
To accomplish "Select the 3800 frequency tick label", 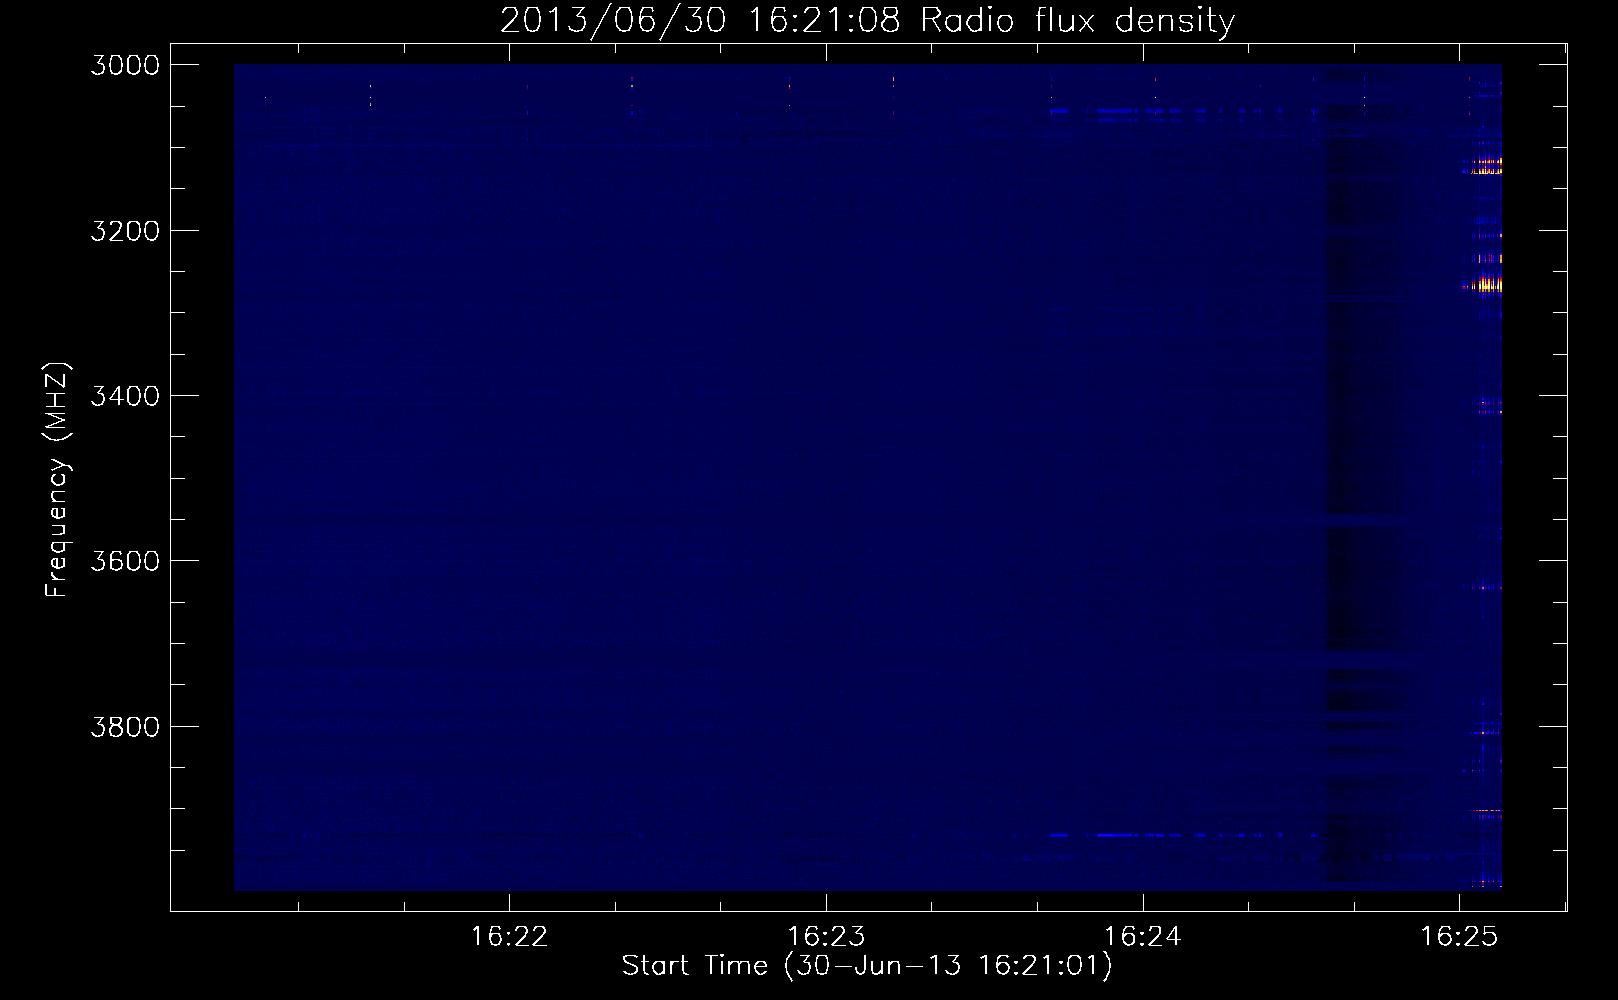I will [125, 726].
